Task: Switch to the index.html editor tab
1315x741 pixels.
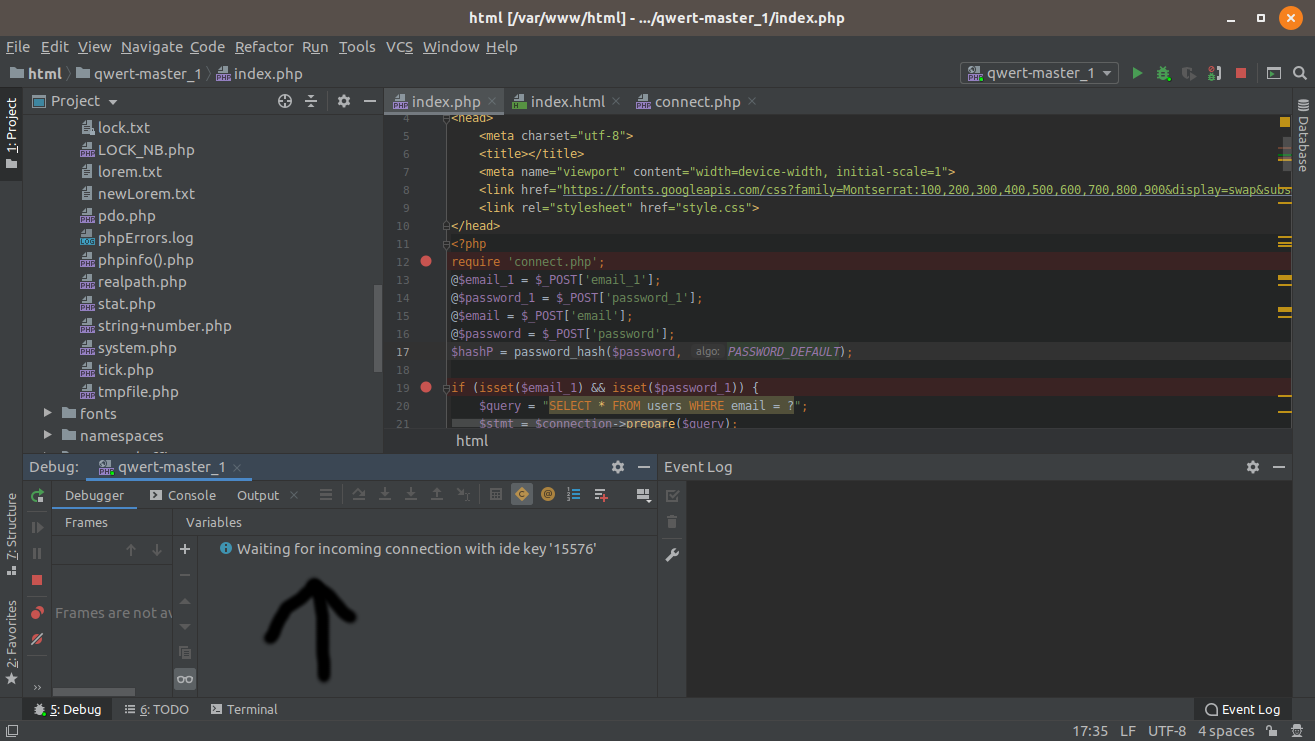Action: pos(567,102)
